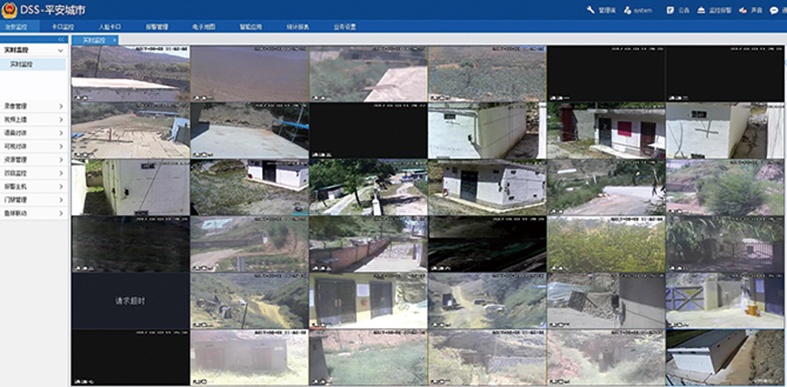Click the wrench icon for 管理端

pyautogui.click(x=591, y=10)
